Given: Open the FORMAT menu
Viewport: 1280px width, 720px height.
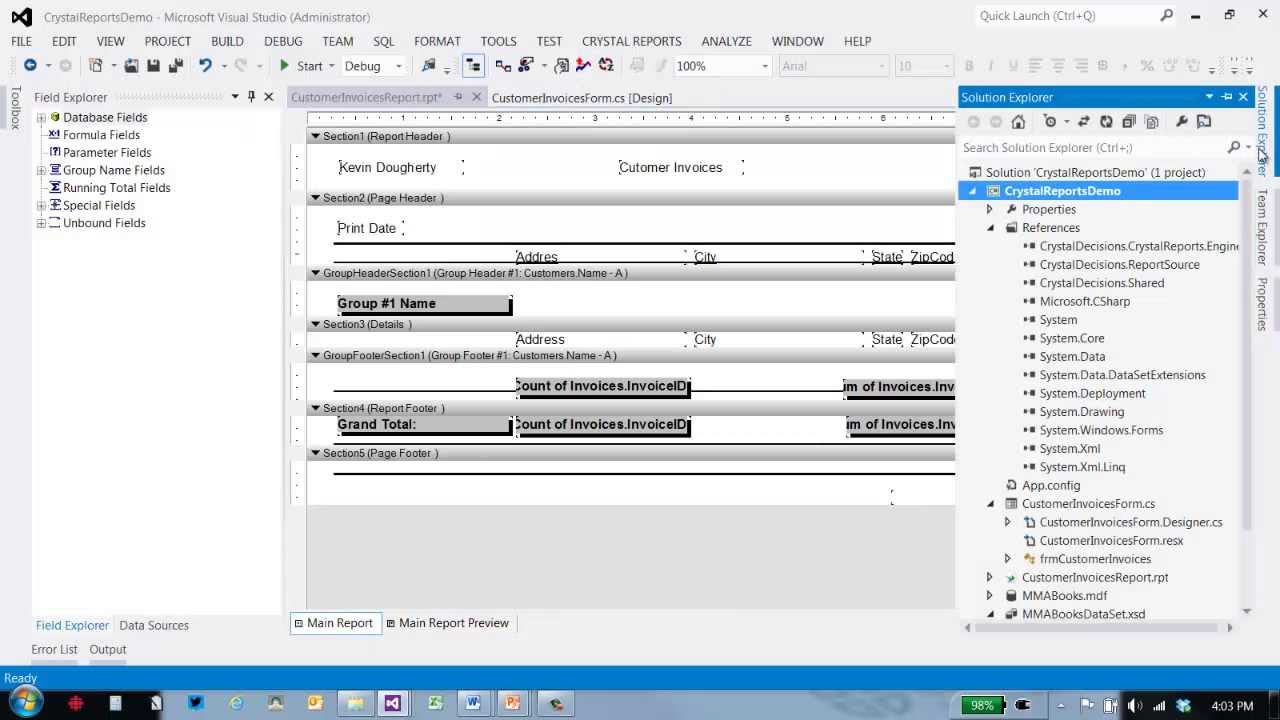Looking at the screenshot, I should 437,41.
